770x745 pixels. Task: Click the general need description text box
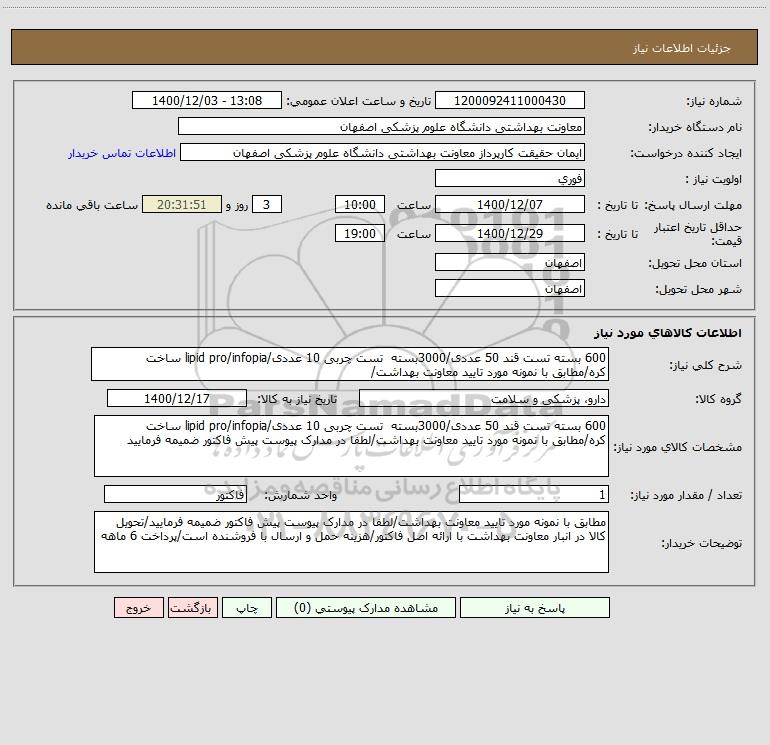coord(350,364)
